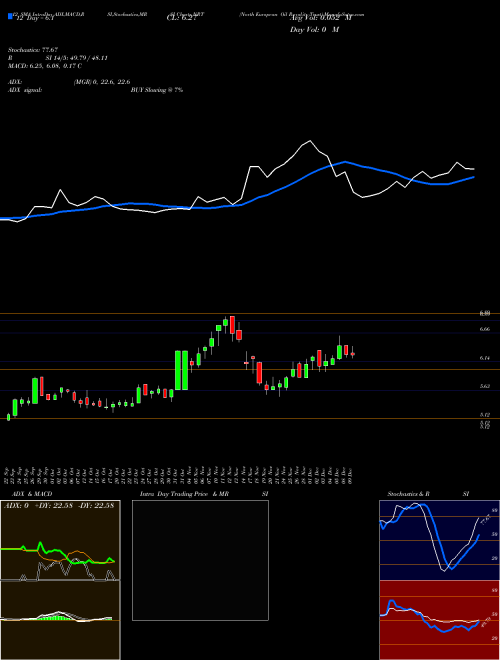The width and height of the screenshot is (500, 660).
Task: Click the peak of the white price line
Action: point(311,141)
